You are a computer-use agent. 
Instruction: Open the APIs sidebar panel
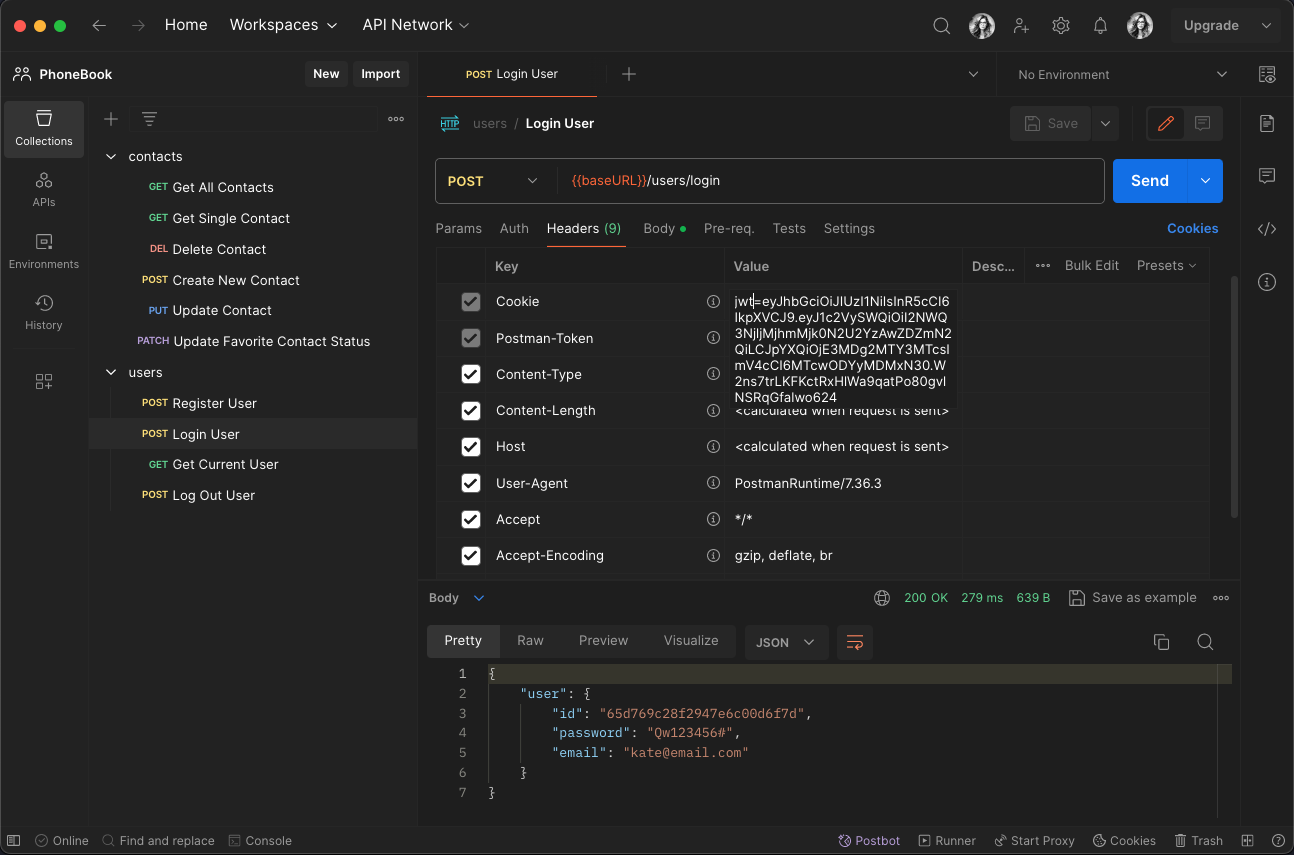coord(44,189)
